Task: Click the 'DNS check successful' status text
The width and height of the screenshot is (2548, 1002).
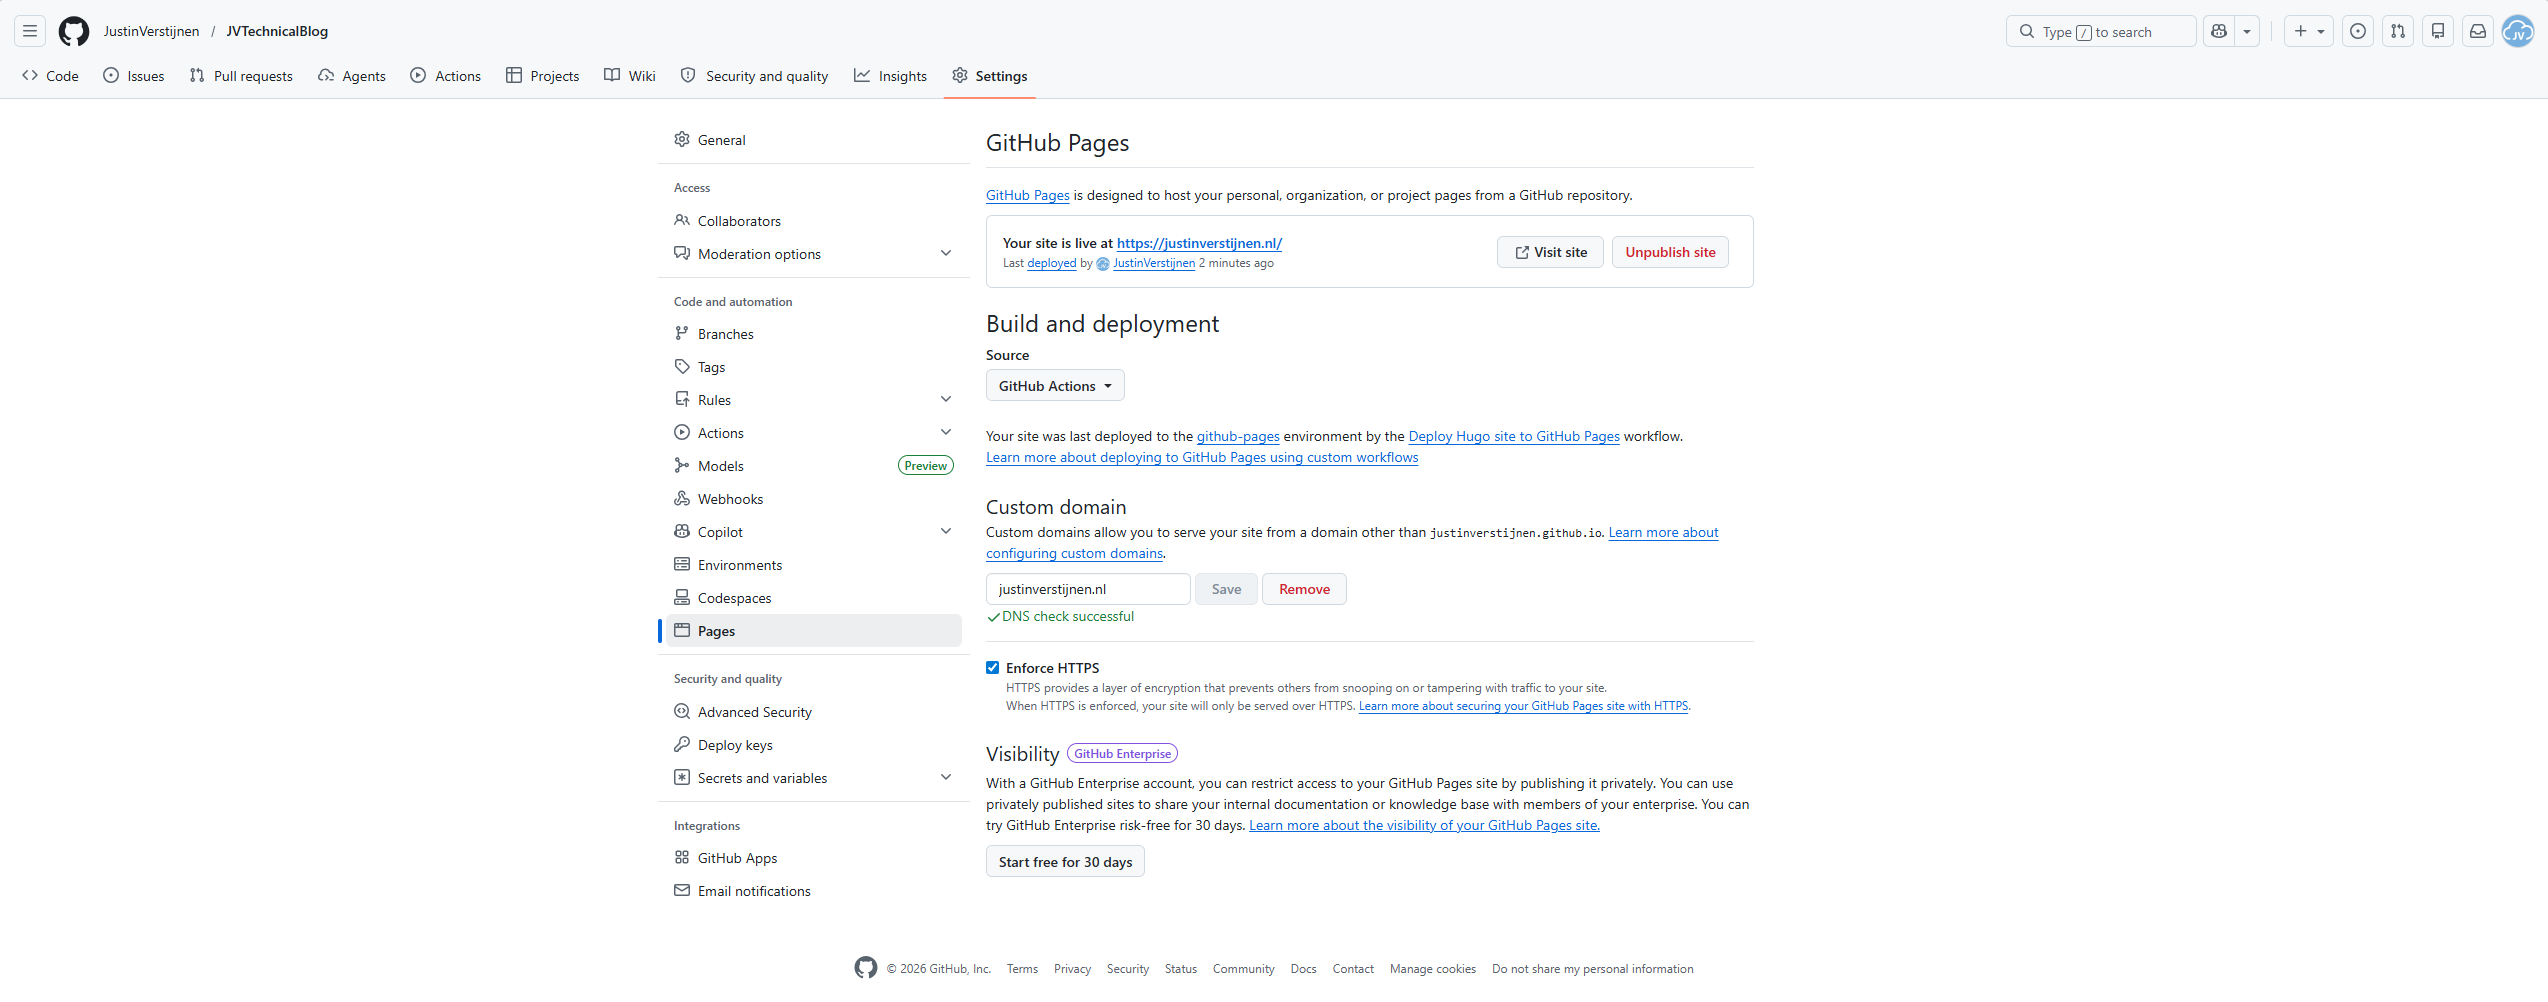Action: (x=1068, y=617)
